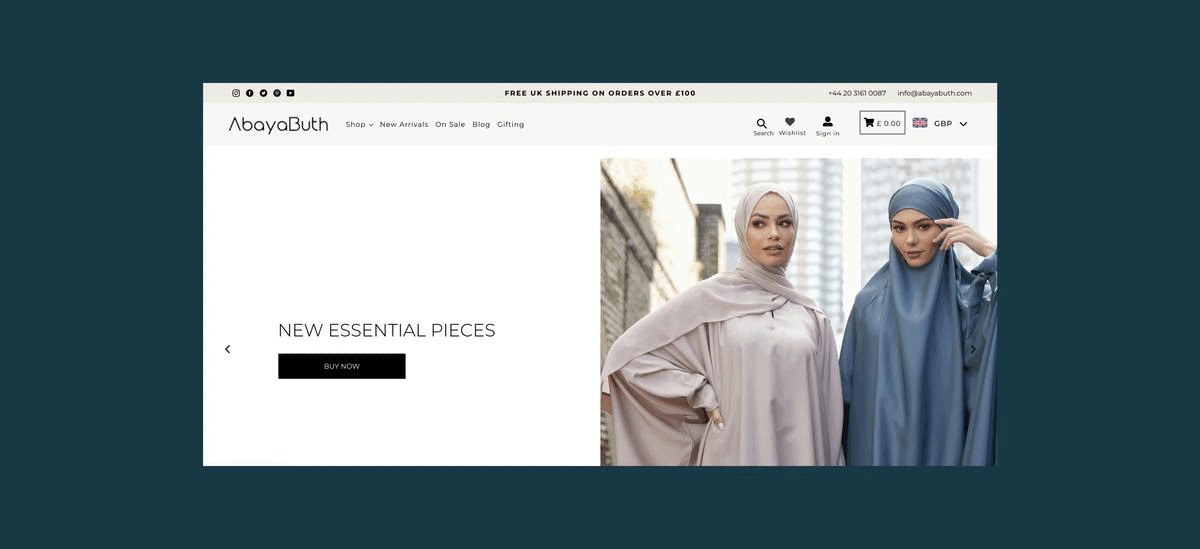Click the UK flag currency icon

(x=920, y=123)
